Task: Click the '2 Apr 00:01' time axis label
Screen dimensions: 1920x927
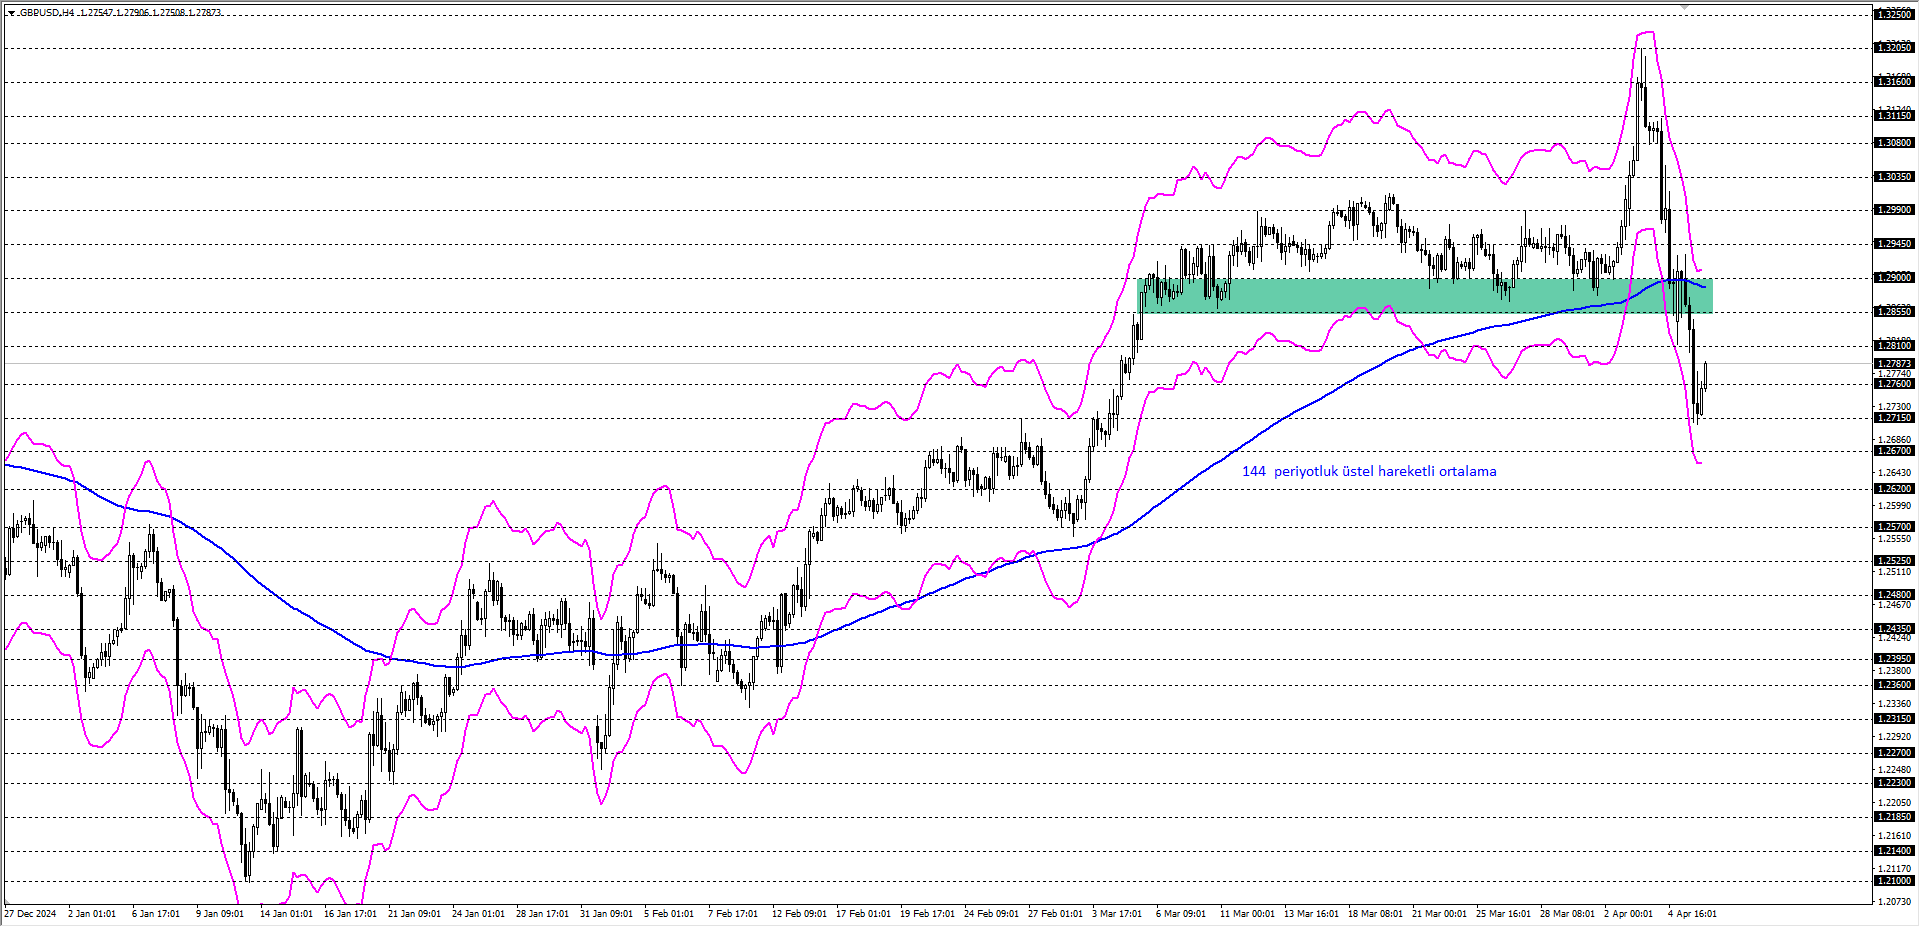Action: point(1628,914)
